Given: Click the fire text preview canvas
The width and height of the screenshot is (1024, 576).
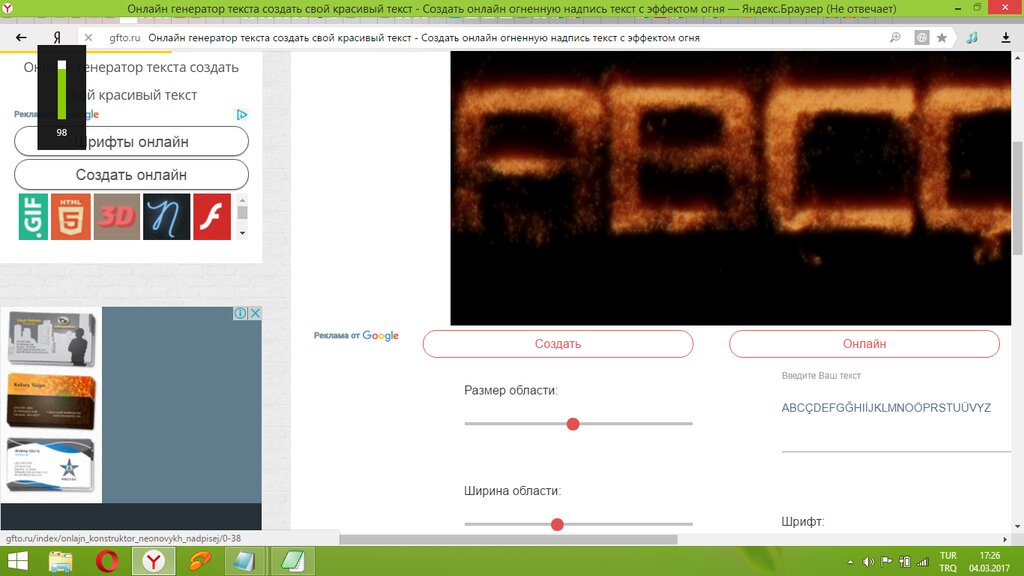Looking at the screenshot, I should click(x=730, y=188).
